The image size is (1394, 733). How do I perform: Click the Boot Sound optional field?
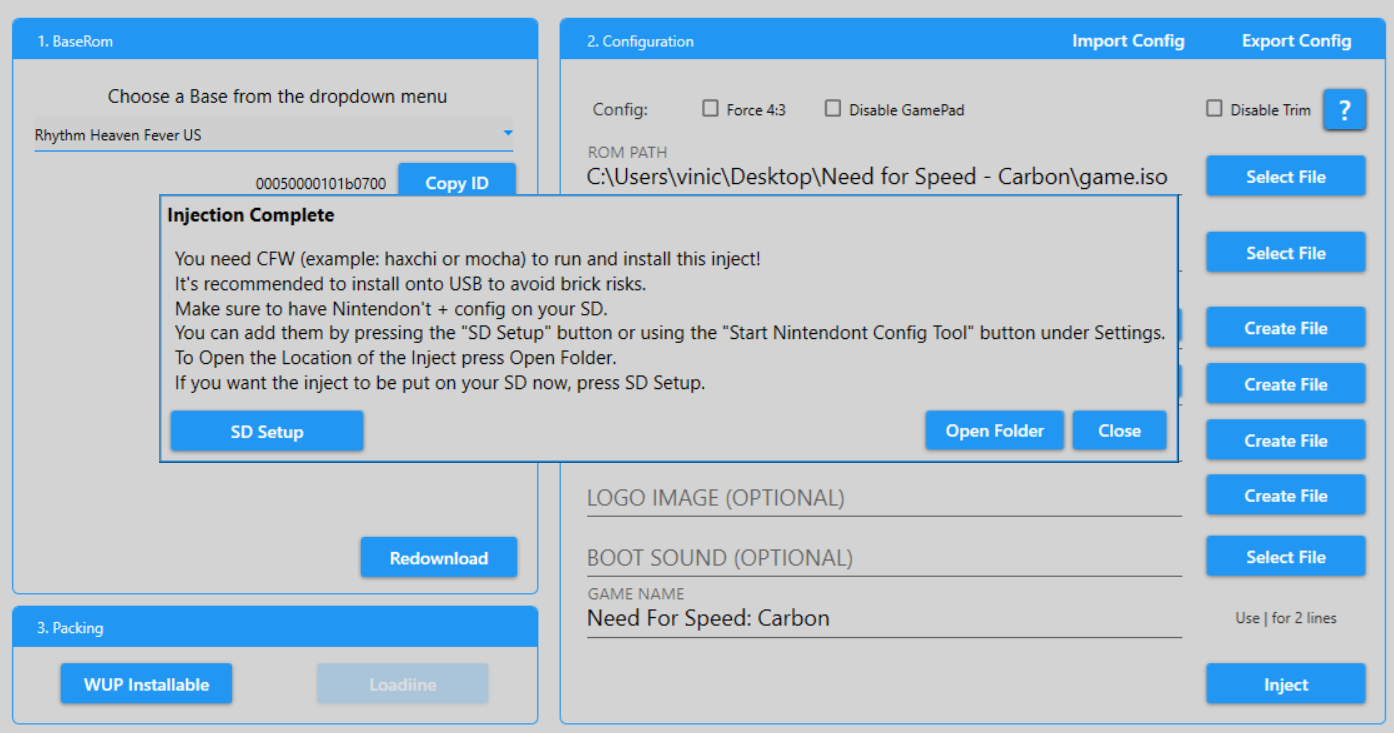click(883, 558)
